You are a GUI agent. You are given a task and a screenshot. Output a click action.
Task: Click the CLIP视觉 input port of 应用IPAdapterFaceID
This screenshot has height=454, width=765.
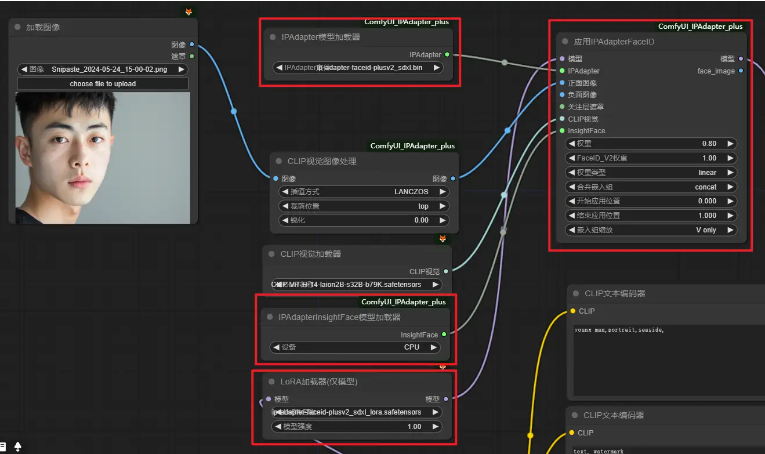point(562,118)
